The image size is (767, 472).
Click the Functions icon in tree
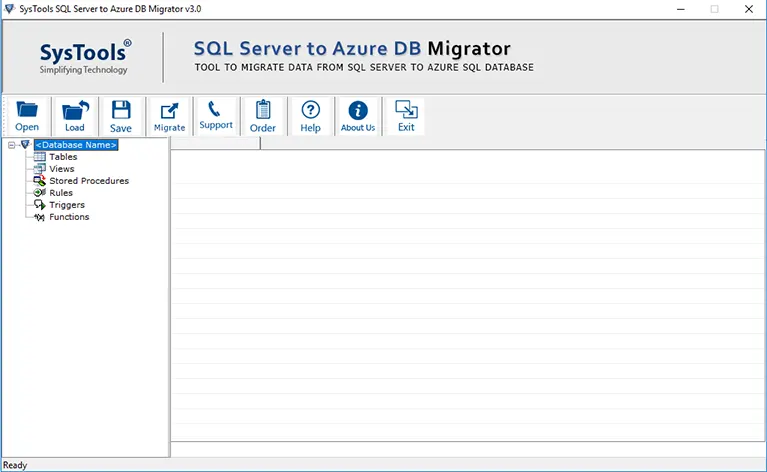40,217
